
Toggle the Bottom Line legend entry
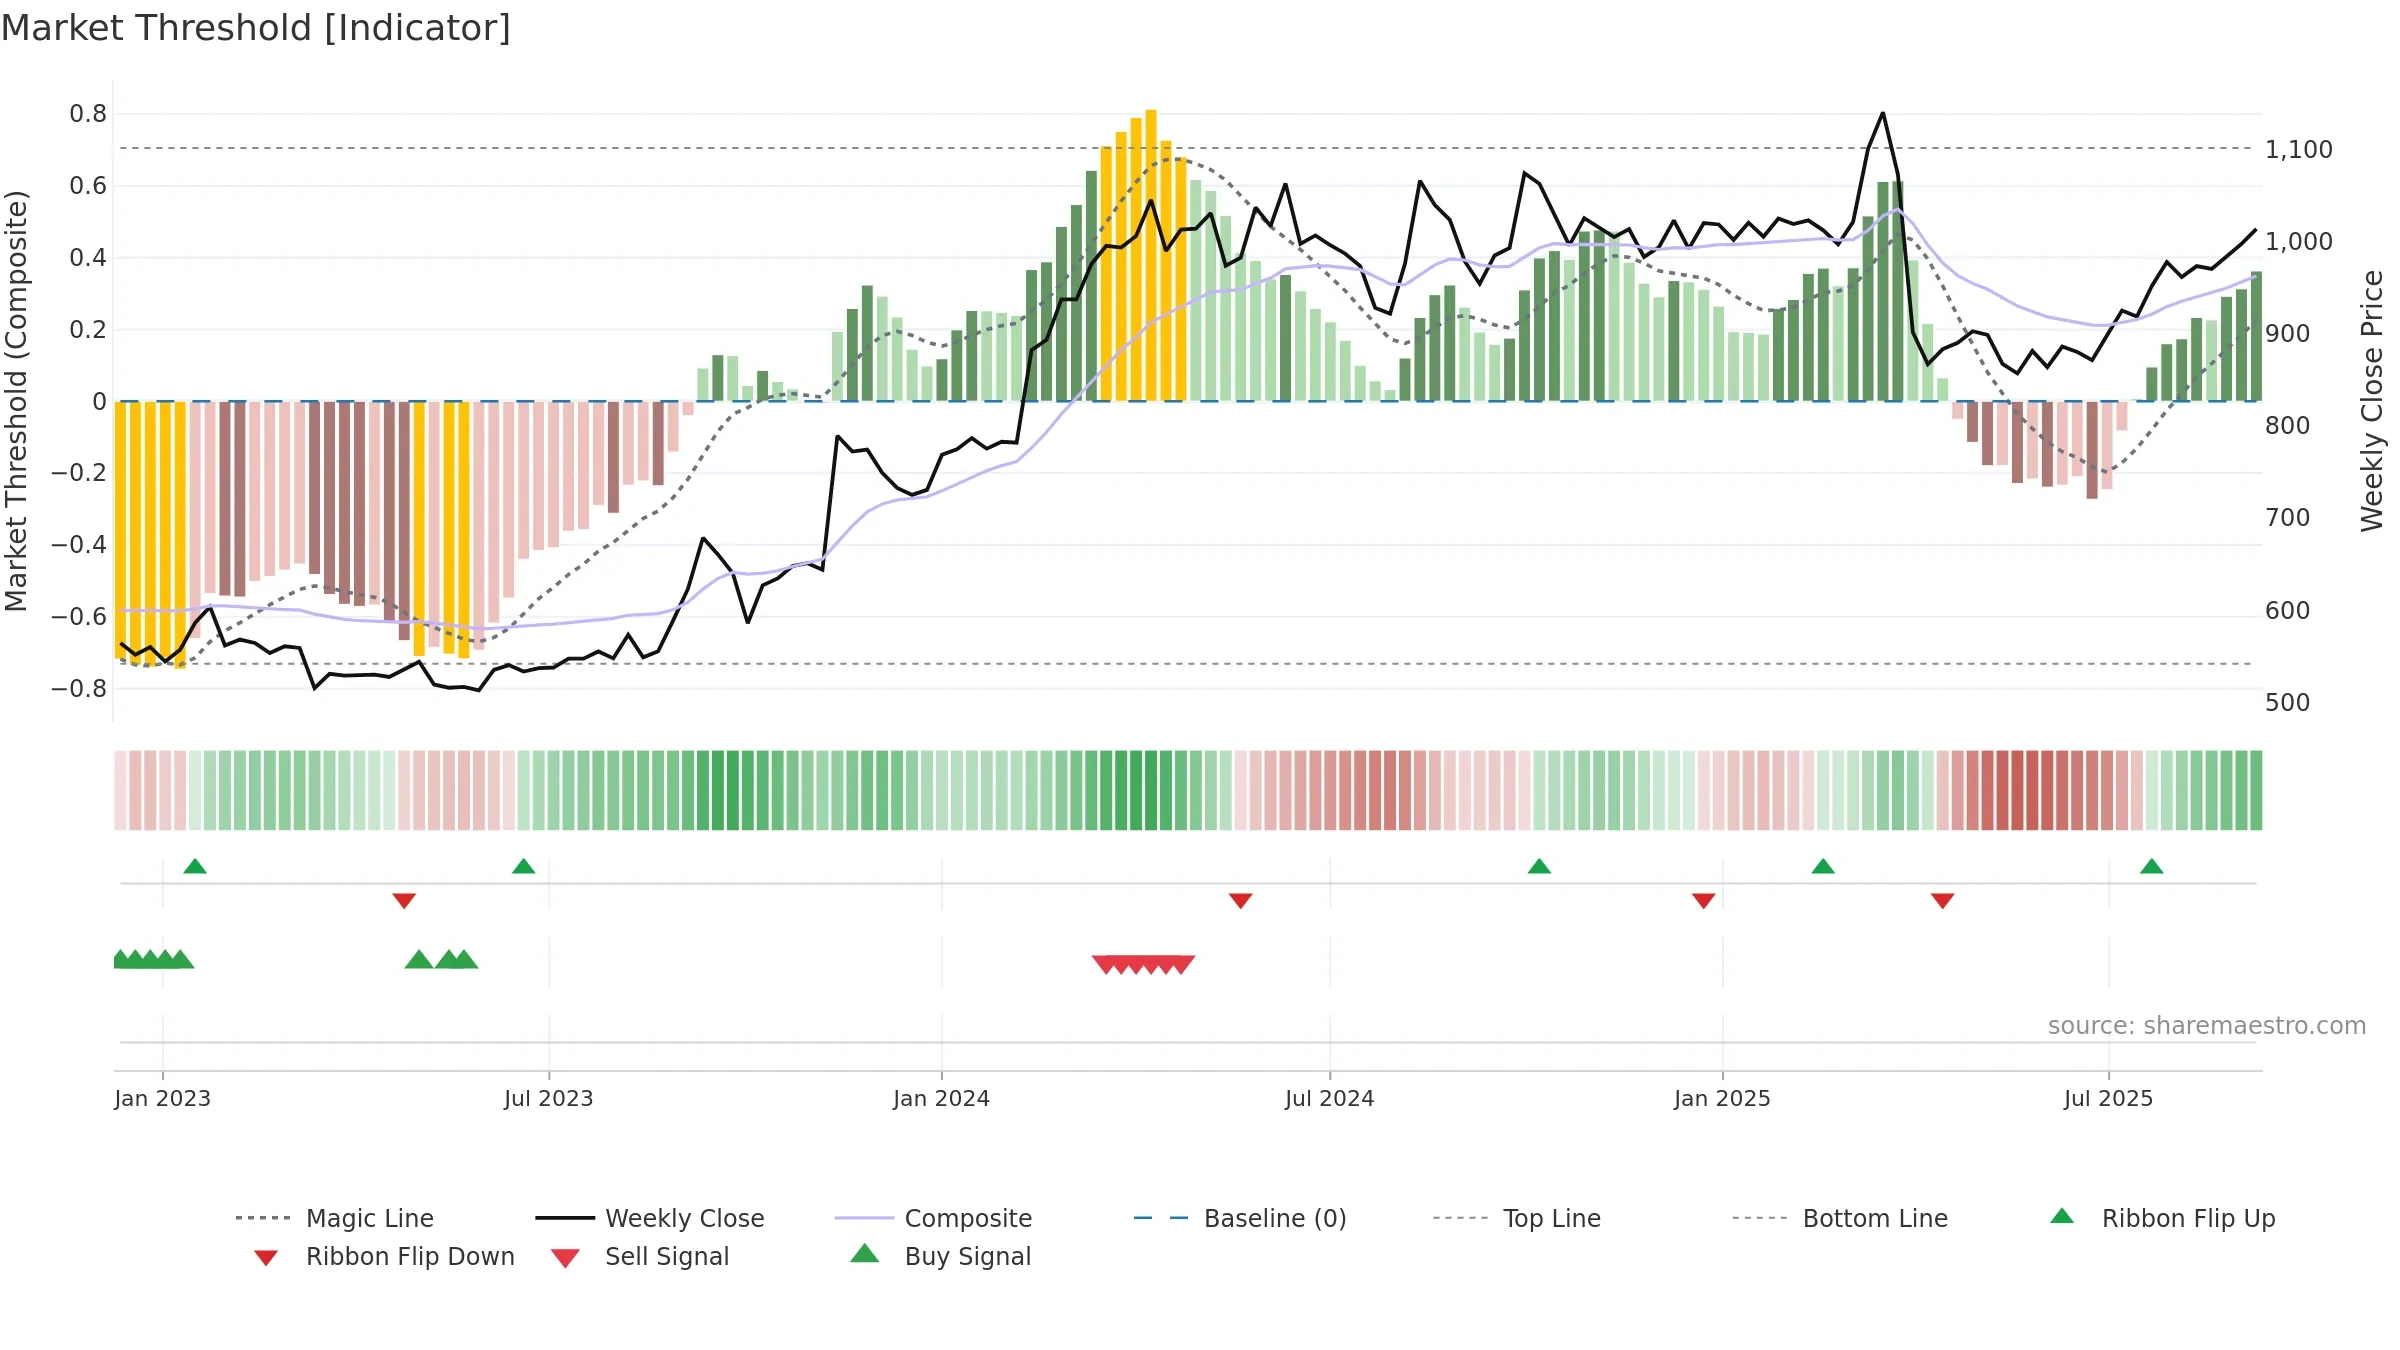[x=1840, y=1218]
